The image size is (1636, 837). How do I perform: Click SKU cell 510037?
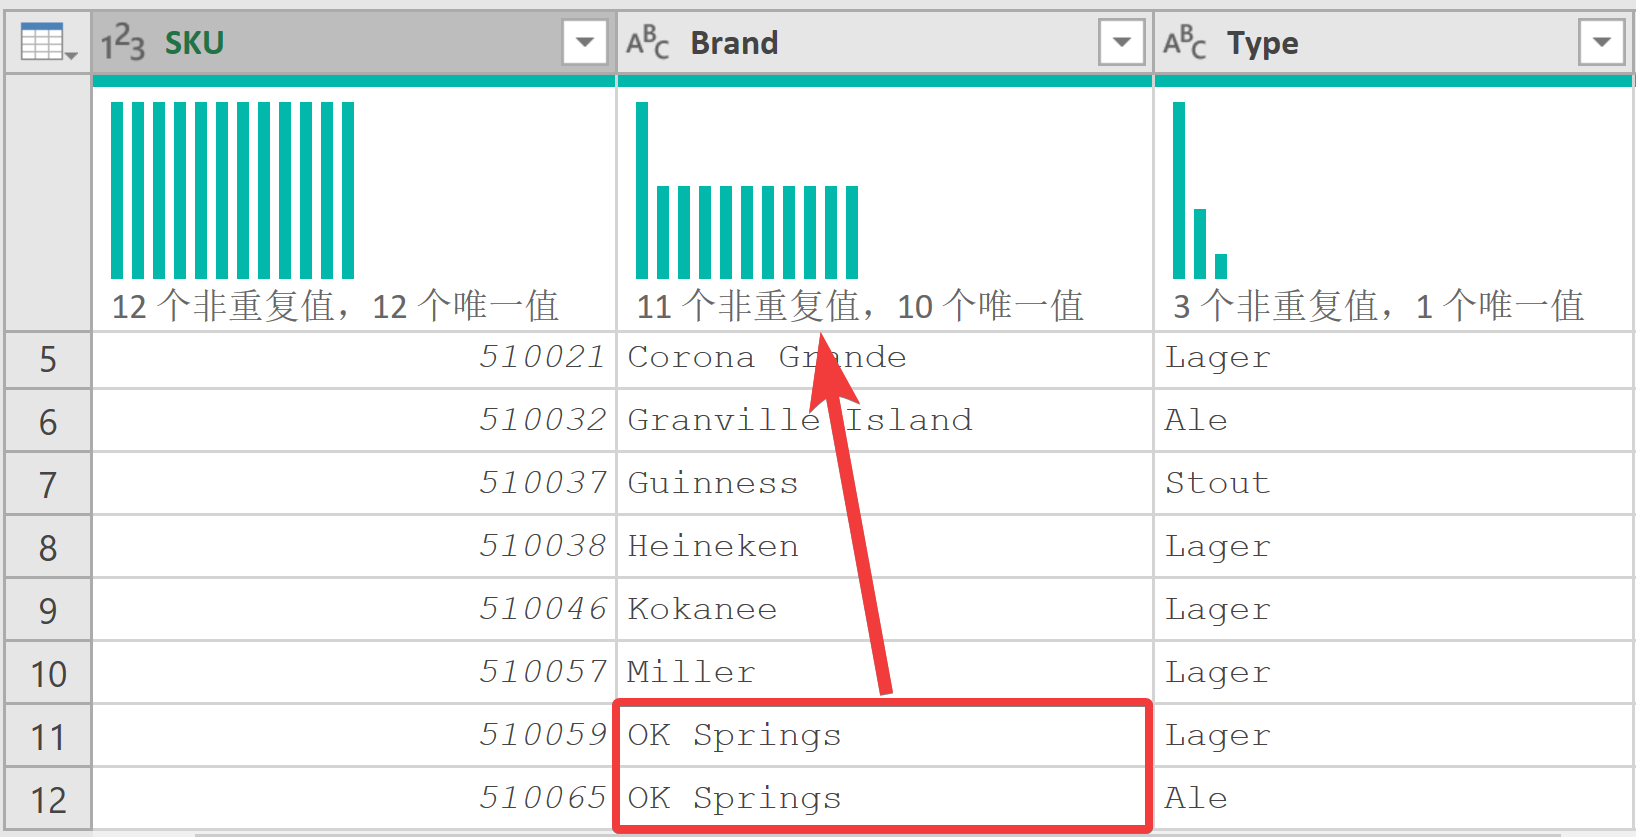[x=354, y=484]
